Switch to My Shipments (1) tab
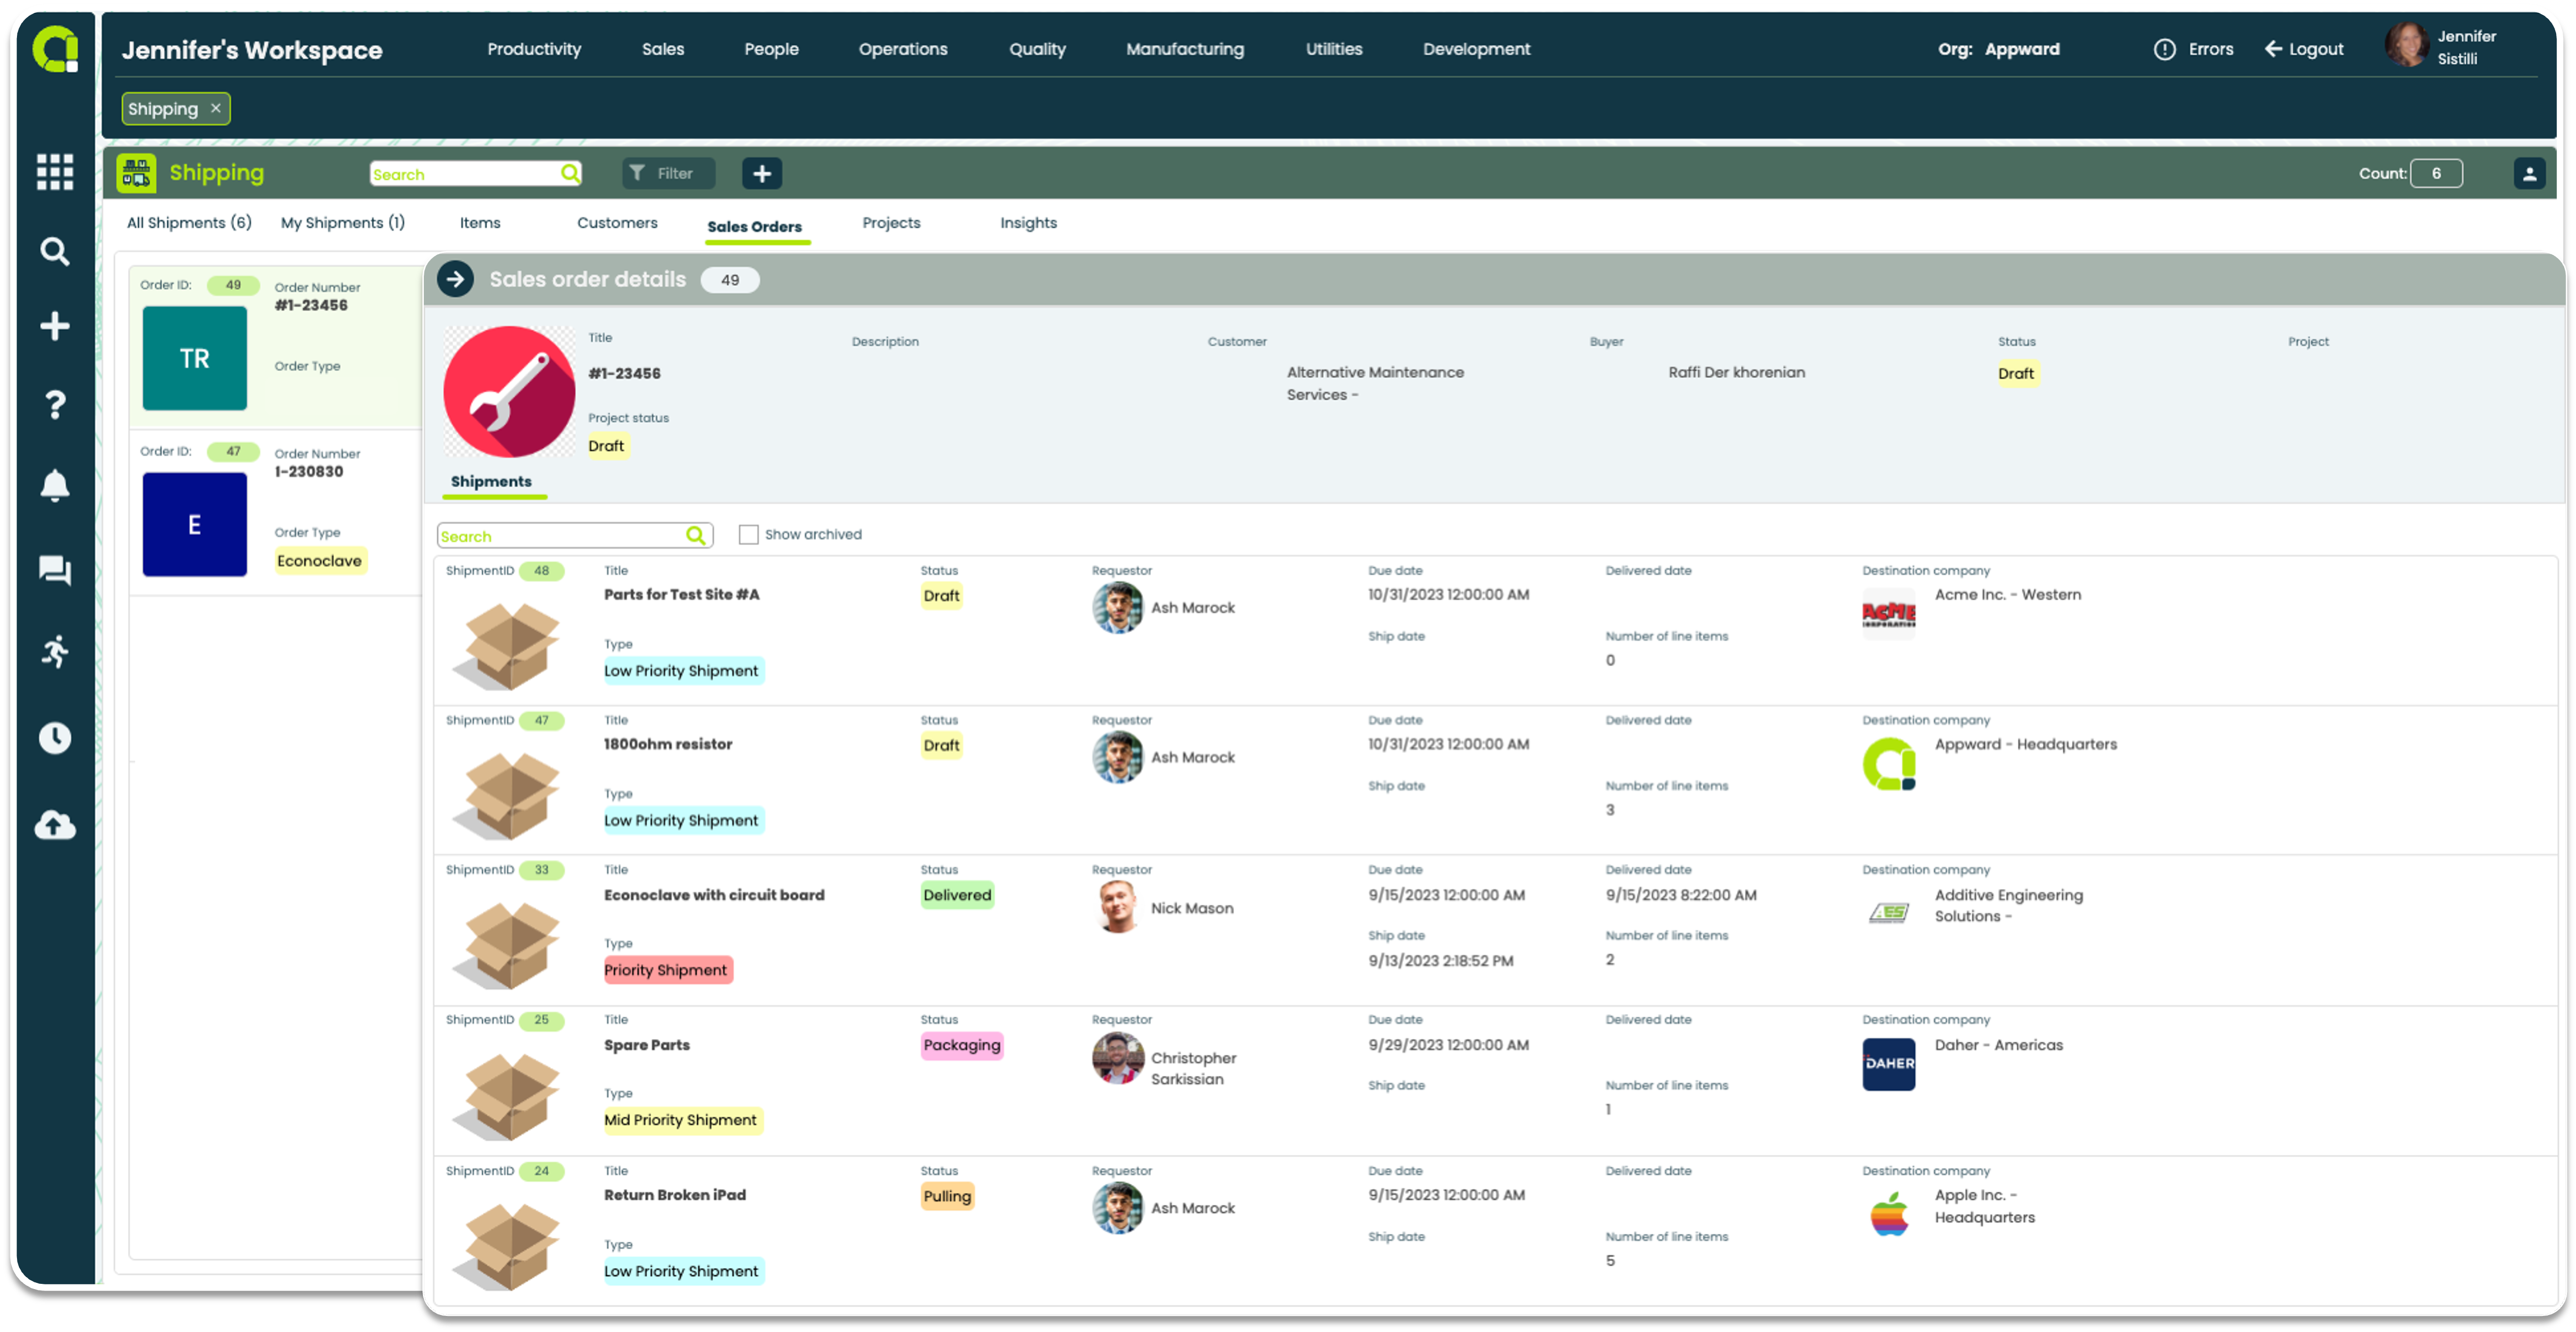 coord(343,223)
